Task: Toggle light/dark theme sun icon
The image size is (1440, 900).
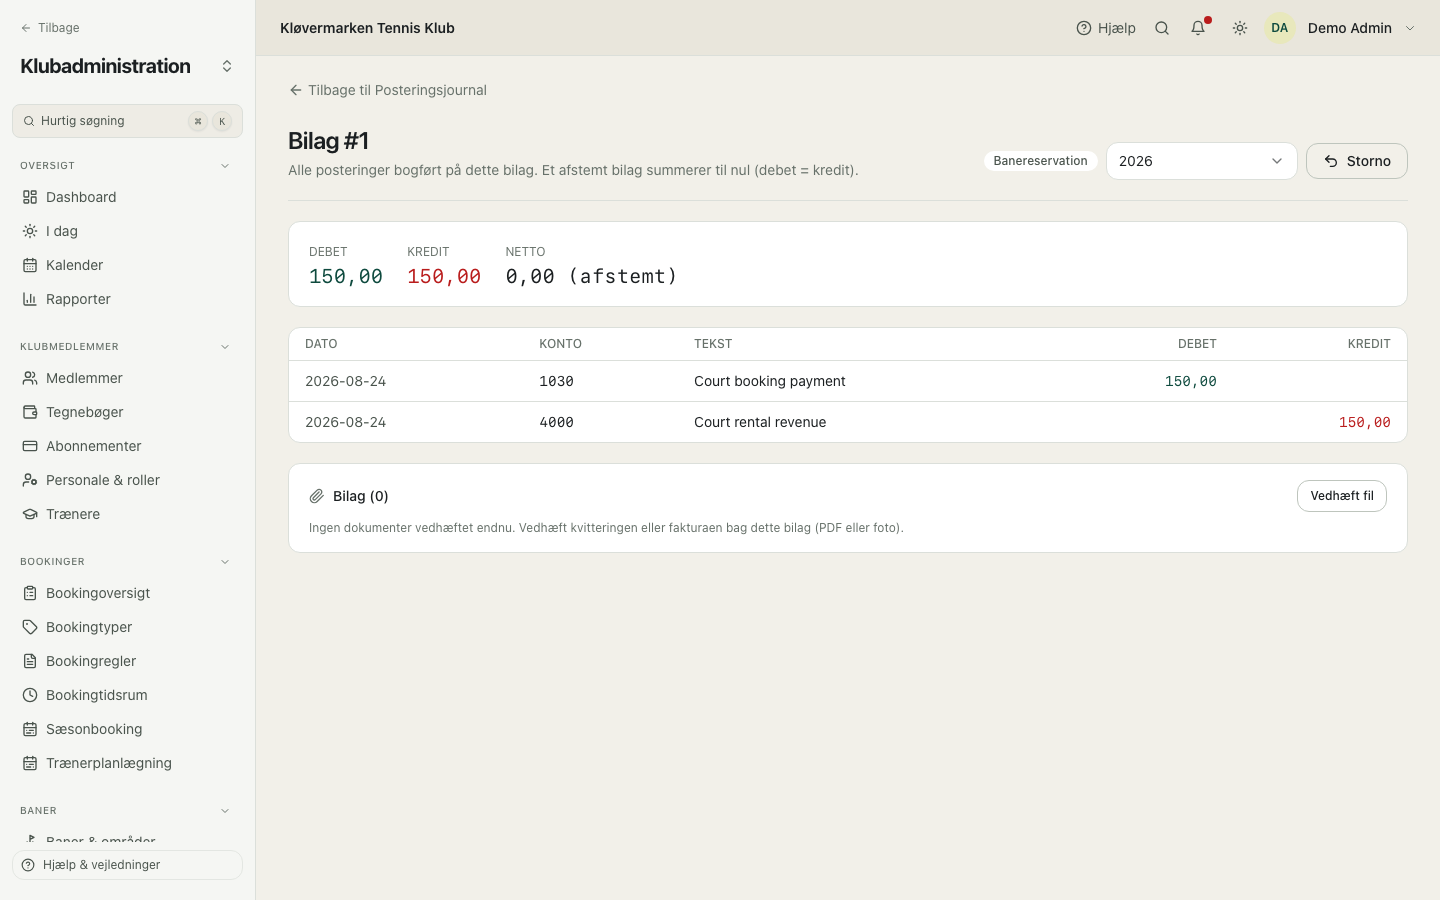Action: pyautogui.click(x=1240, y=28)
